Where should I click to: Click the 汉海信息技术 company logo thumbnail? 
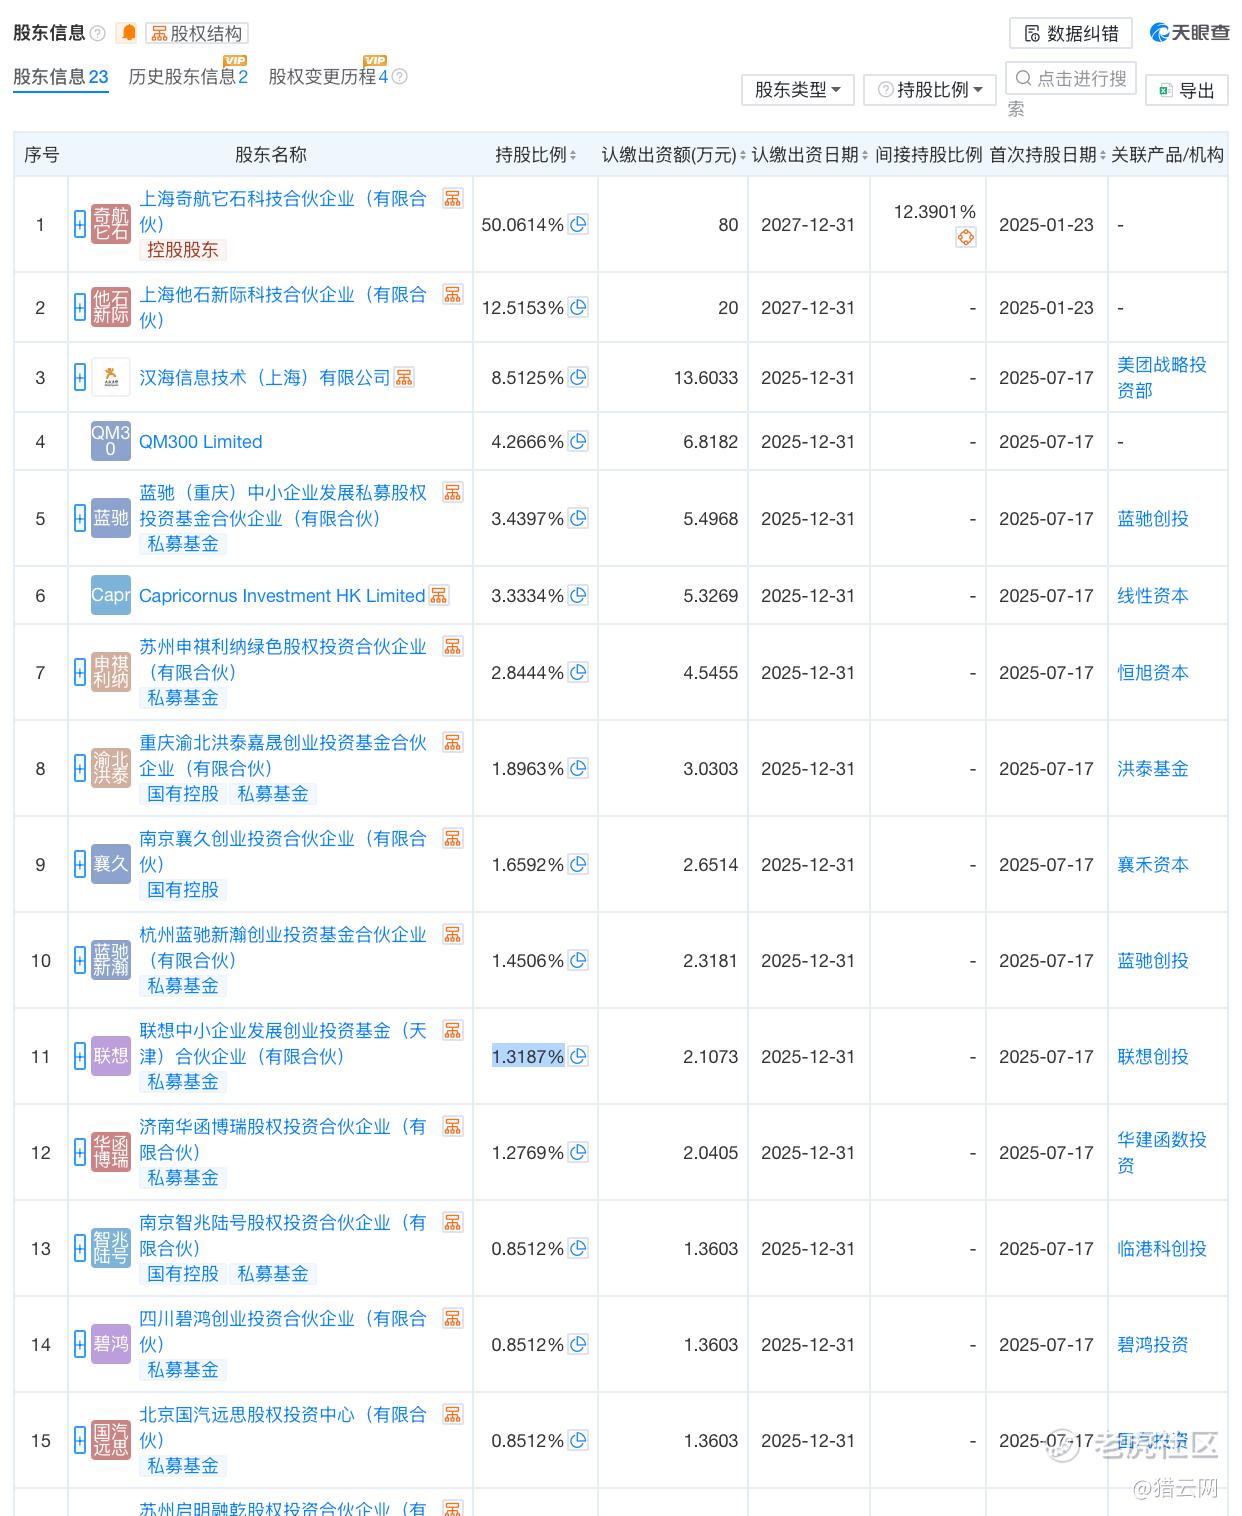click(111, 378)
